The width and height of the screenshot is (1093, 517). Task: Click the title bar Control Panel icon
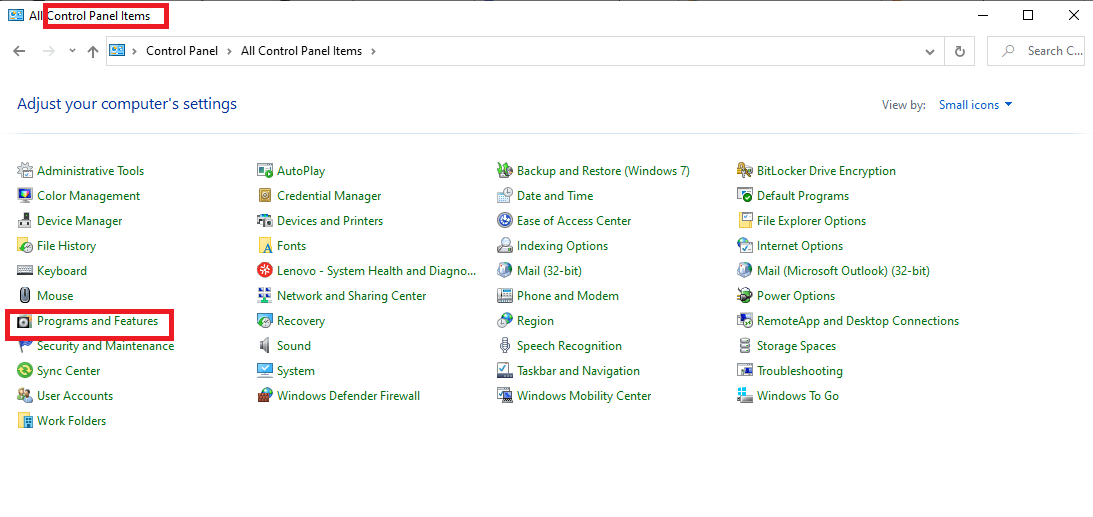pos(15,15)
